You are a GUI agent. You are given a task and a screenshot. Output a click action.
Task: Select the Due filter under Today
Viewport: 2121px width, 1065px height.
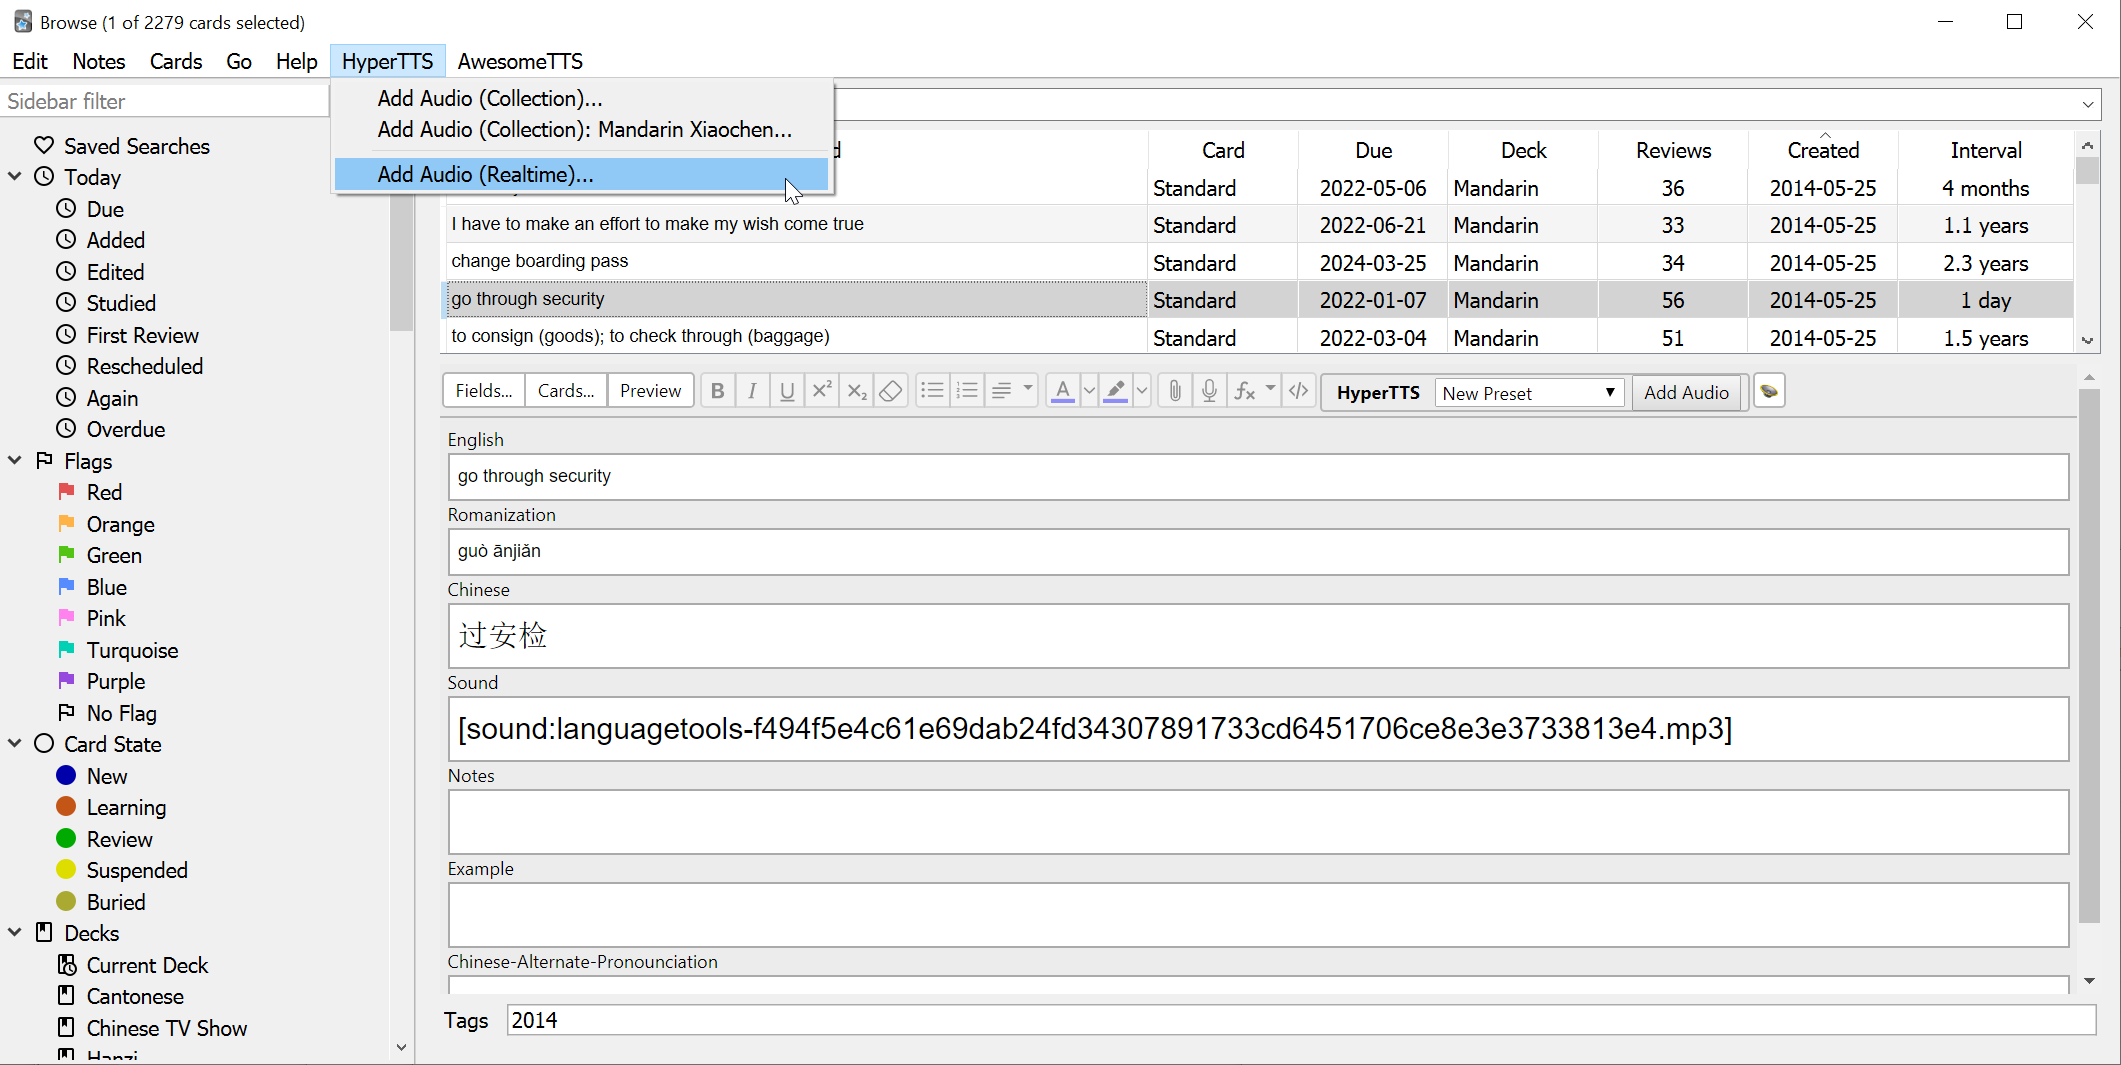point(105,209)
